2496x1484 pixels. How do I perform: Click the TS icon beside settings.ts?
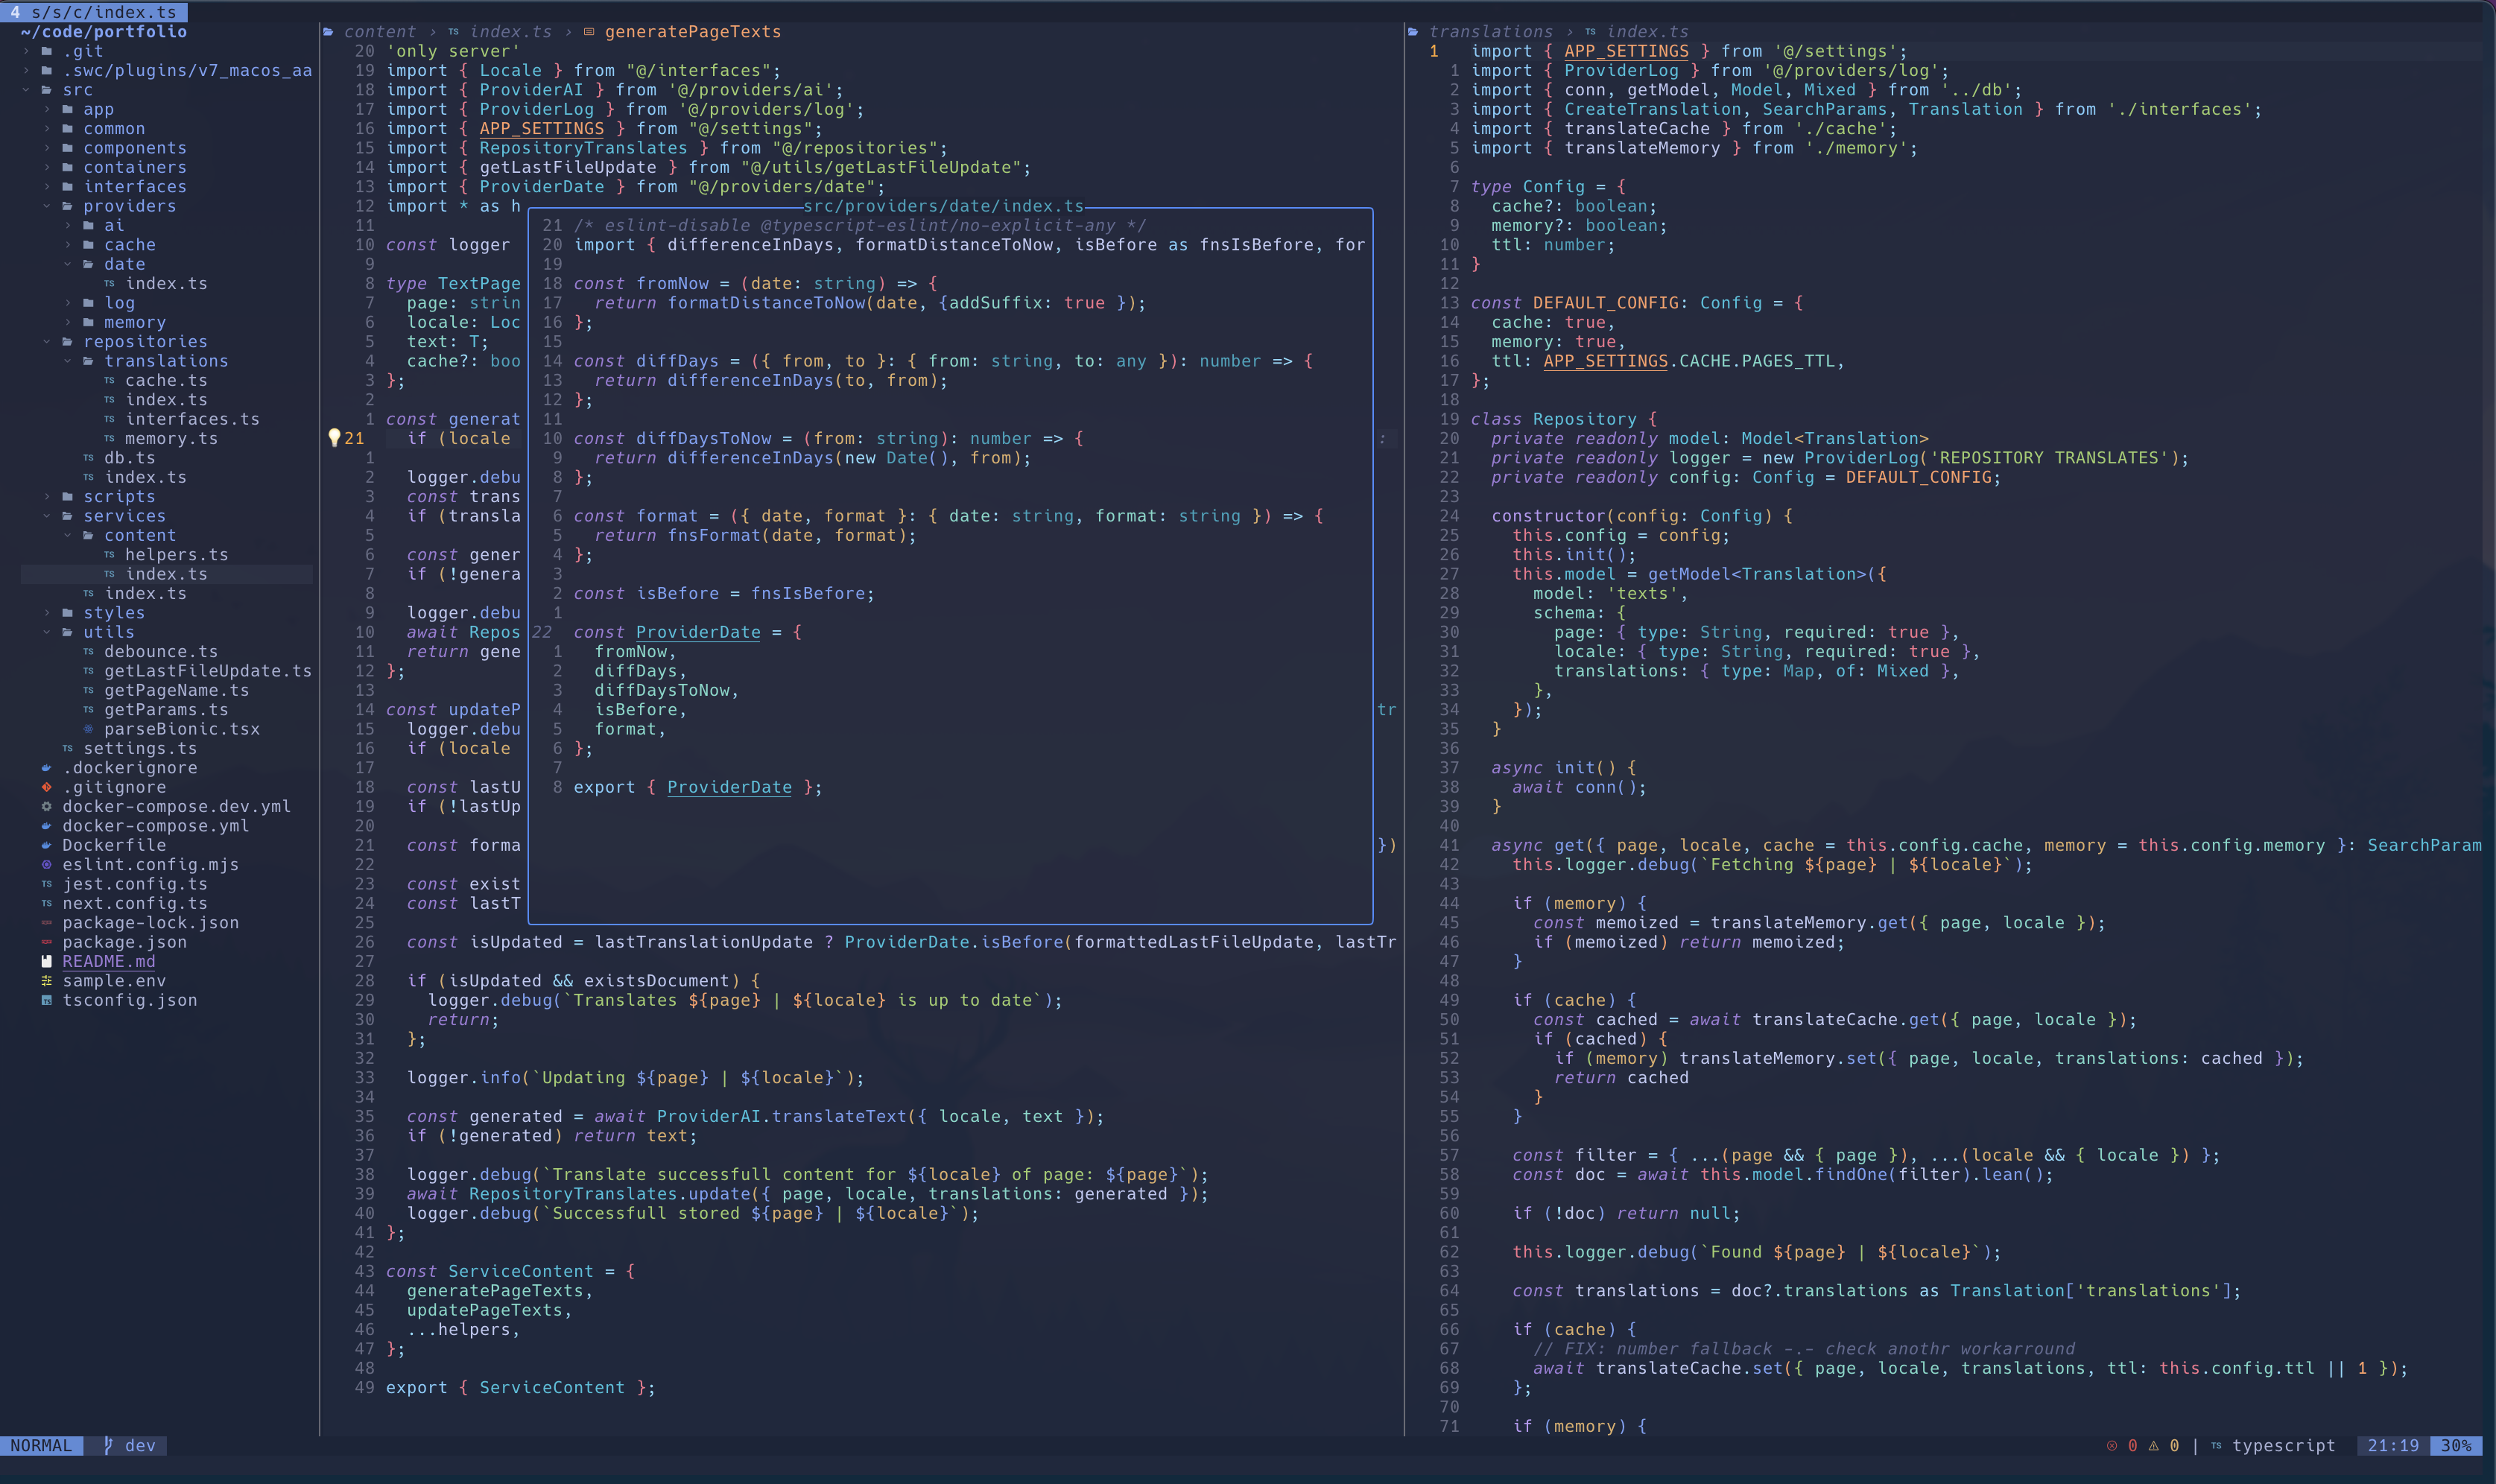coord(68,748)
